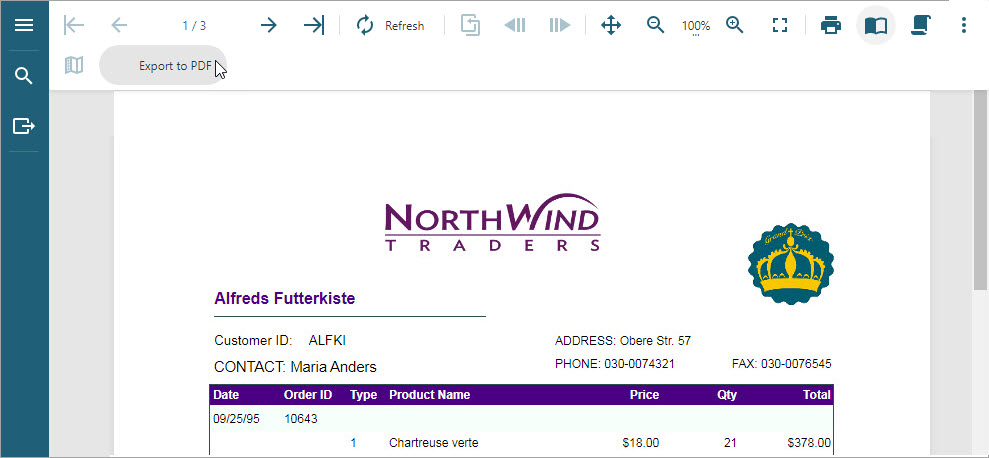Click the CONTACT: Maria Anders text

click(295, 367)
